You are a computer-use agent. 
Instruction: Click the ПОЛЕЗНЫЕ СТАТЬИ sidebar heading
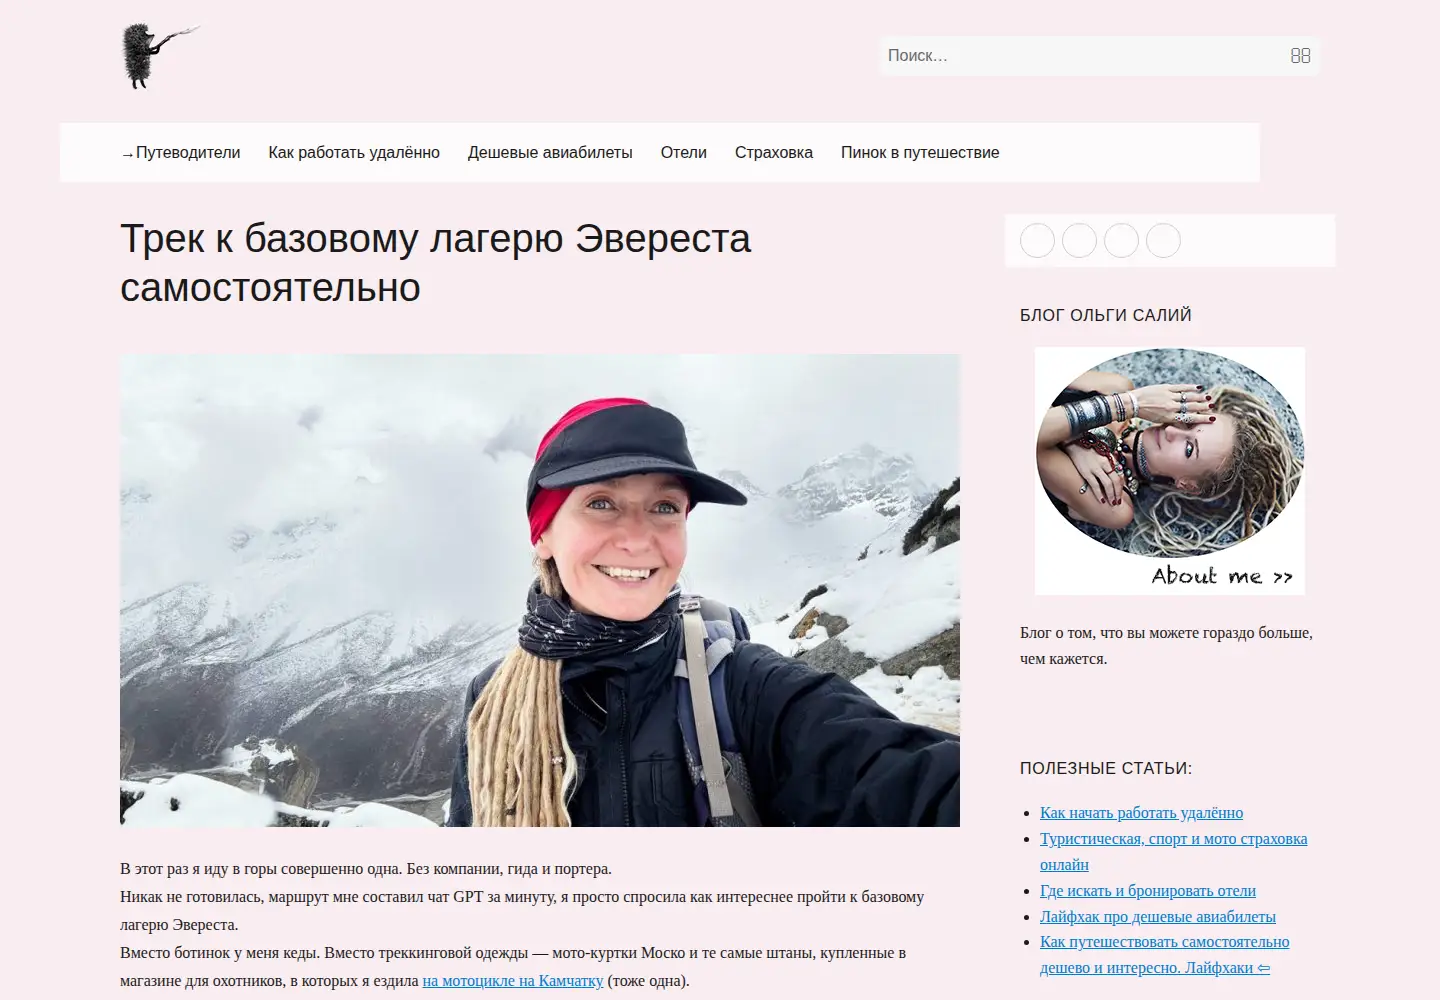pyautogui.click(x=1106, y=769)
